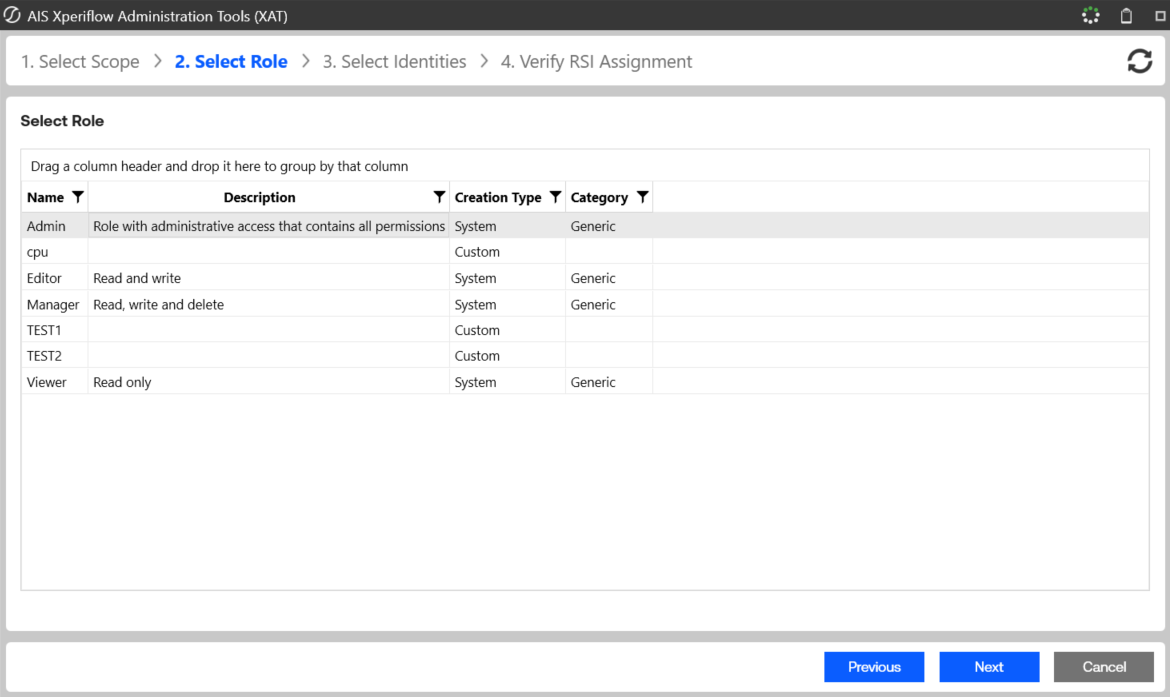Select the TEST2 role row
The height and width of the screenshot is (697, 1170).
(x=585, y=356)
